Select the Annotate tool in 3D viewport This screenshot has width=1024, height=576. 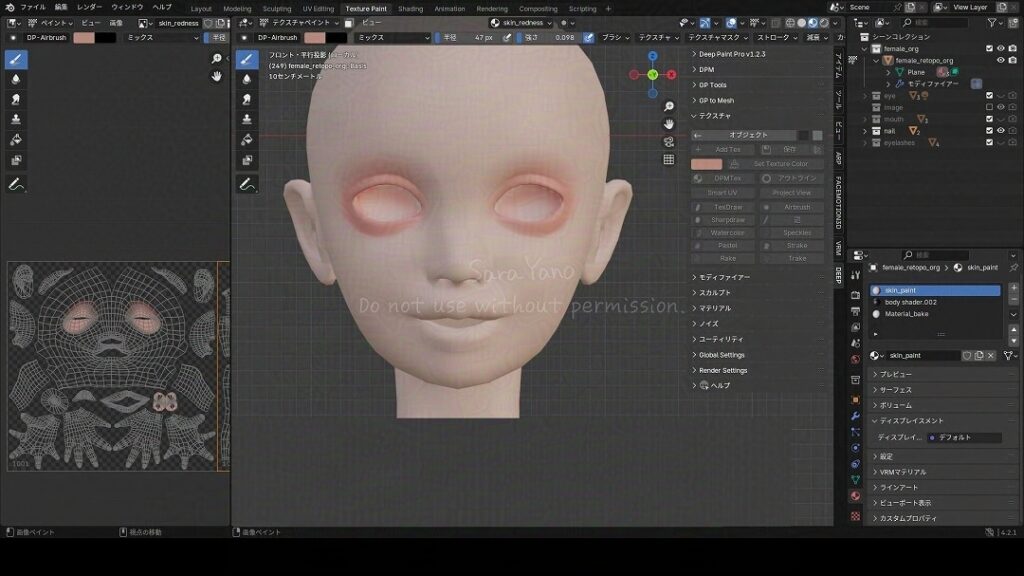click(247, 185)
